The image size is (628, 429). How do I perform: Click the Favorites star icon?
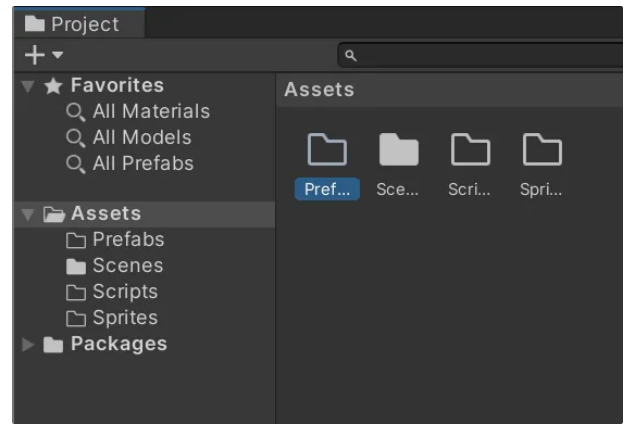click(x=53, y=86)
